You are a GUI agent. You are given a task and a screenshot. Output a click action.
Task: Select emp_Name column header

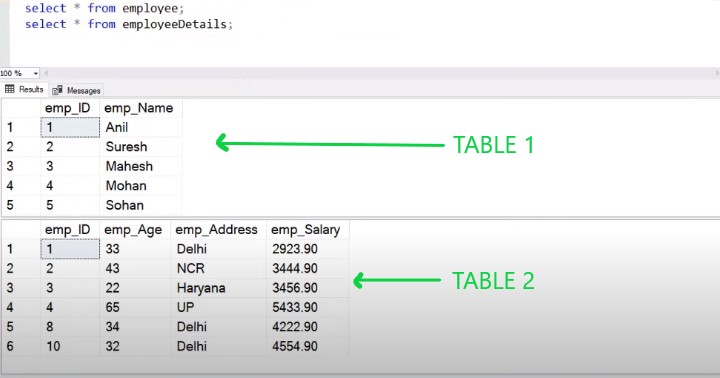coord(141,108)
